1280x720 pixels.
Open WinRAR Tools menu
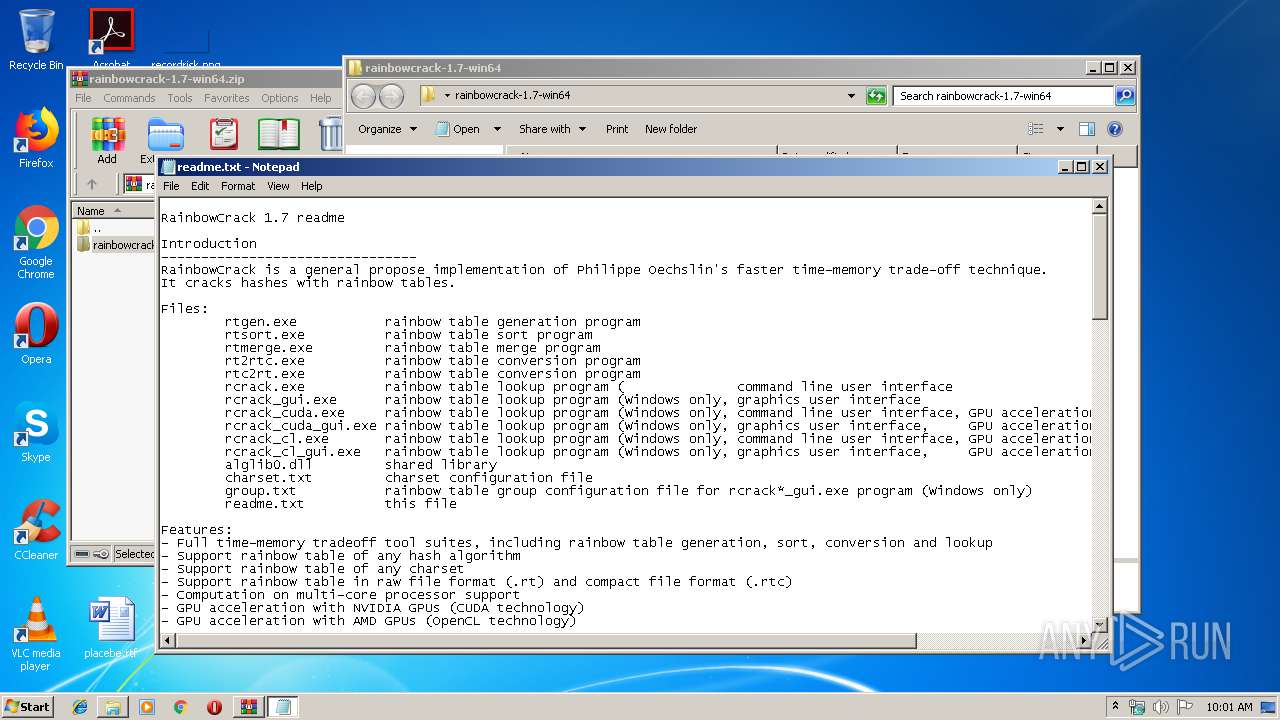tap(180, 98)
